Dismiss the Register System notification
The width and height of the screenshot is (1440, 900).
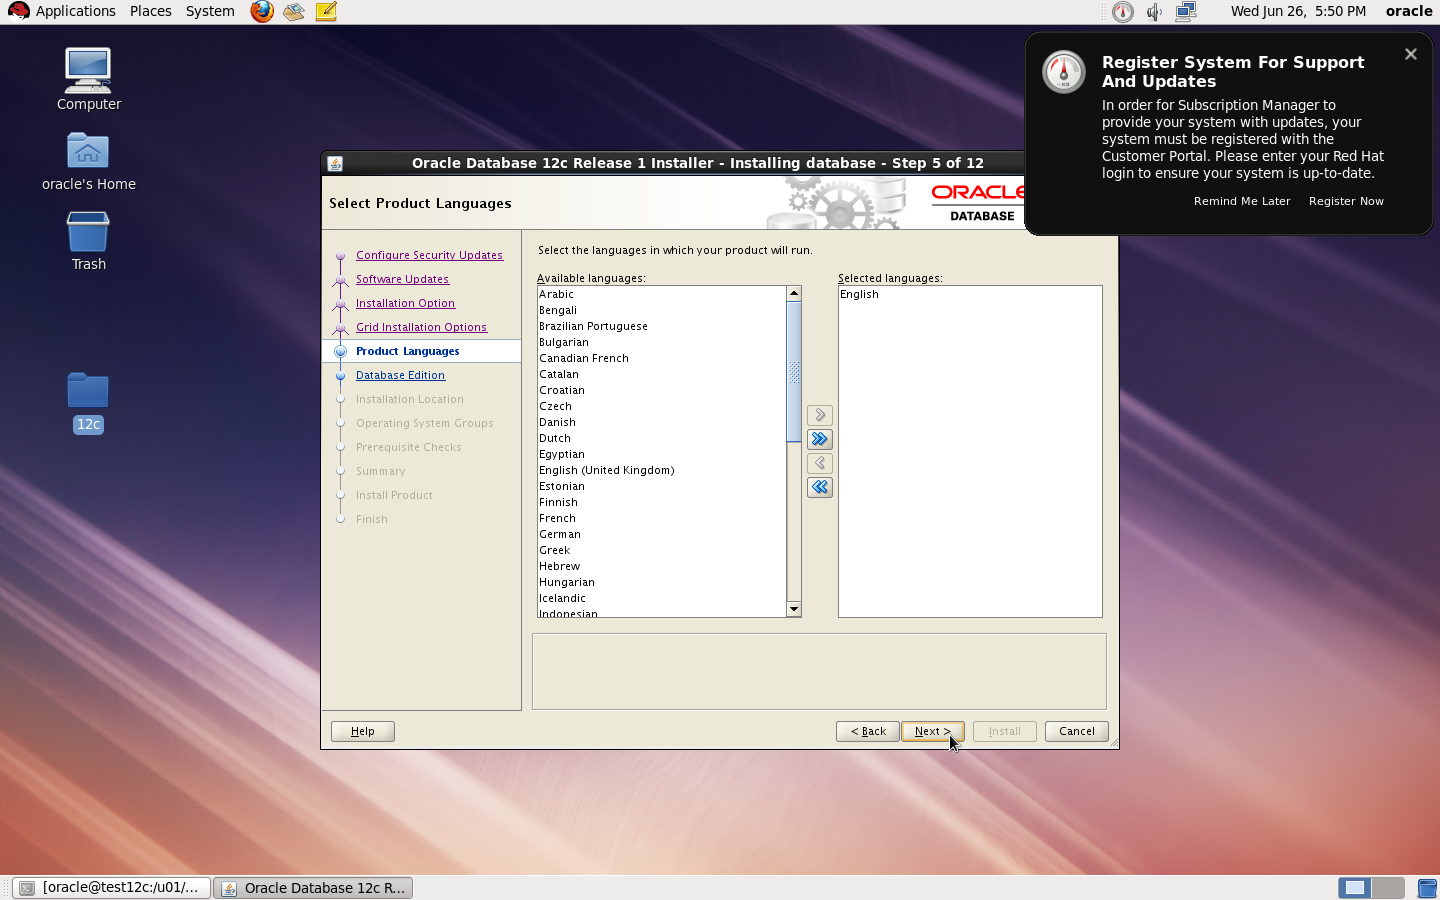[1410, 54]
